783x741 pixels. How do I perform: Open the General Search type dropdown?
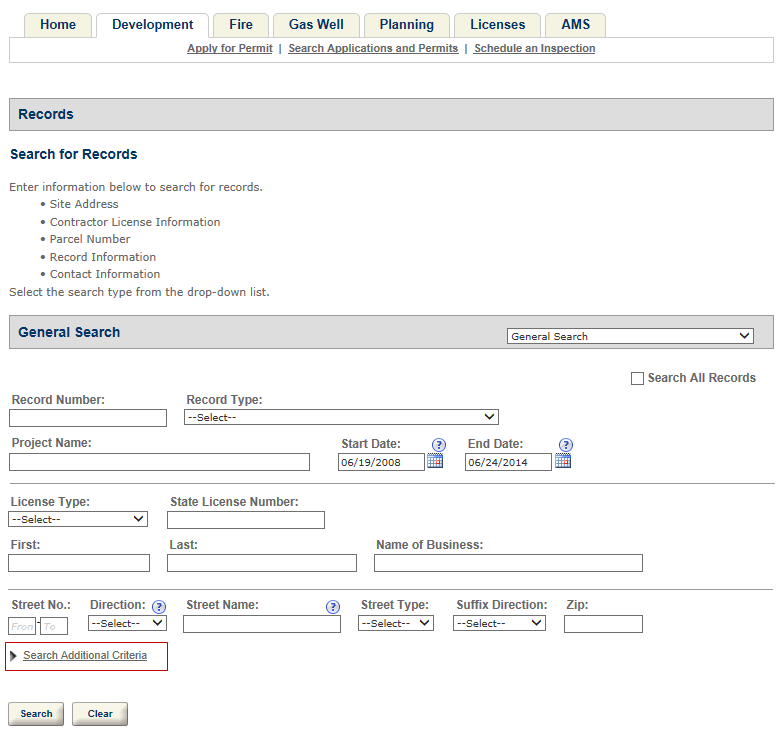[630, 336]
